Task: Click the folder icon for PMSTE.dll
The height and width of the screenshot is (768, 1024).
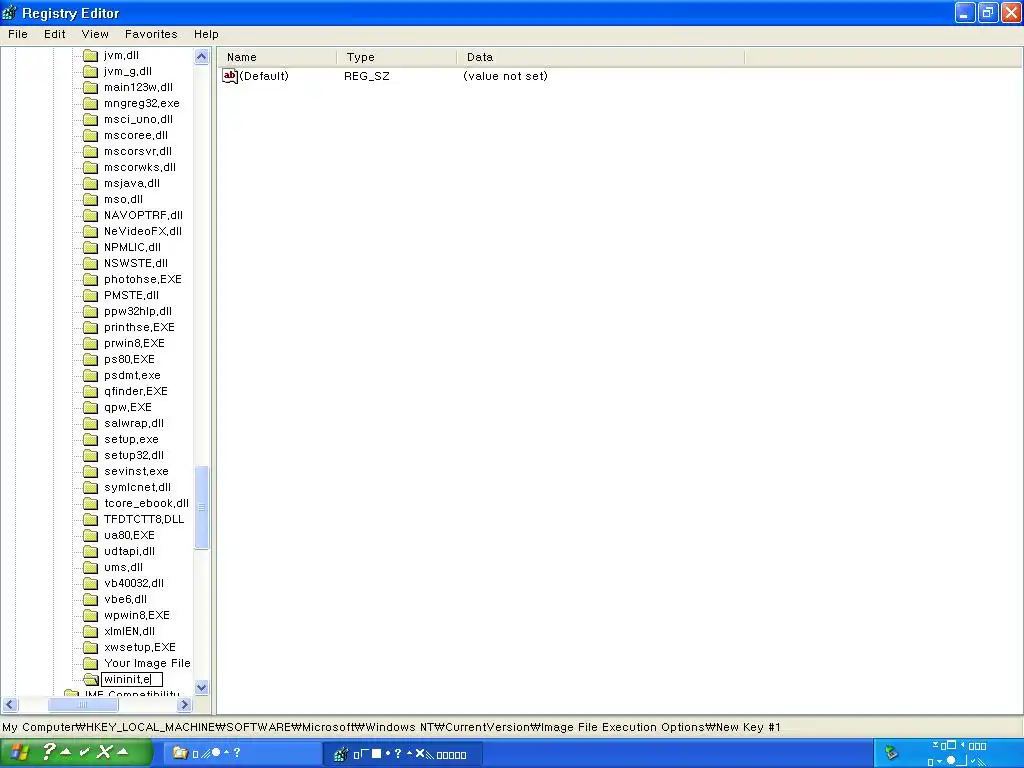Action: click(x=91, y=295)
